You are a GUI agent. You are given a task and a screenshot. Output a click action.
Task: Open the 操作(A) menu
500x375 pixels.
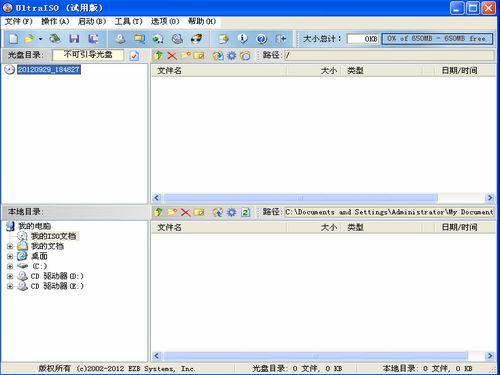coord(55,21)
